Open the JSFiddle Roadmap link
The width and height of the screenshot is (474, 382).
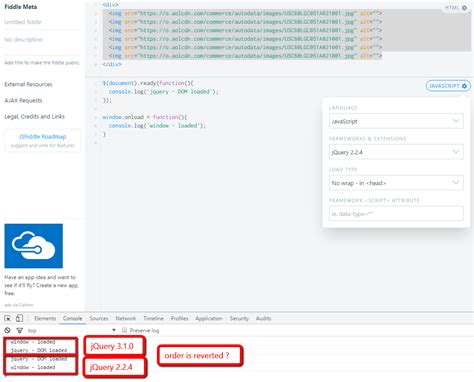coord(42,137)
